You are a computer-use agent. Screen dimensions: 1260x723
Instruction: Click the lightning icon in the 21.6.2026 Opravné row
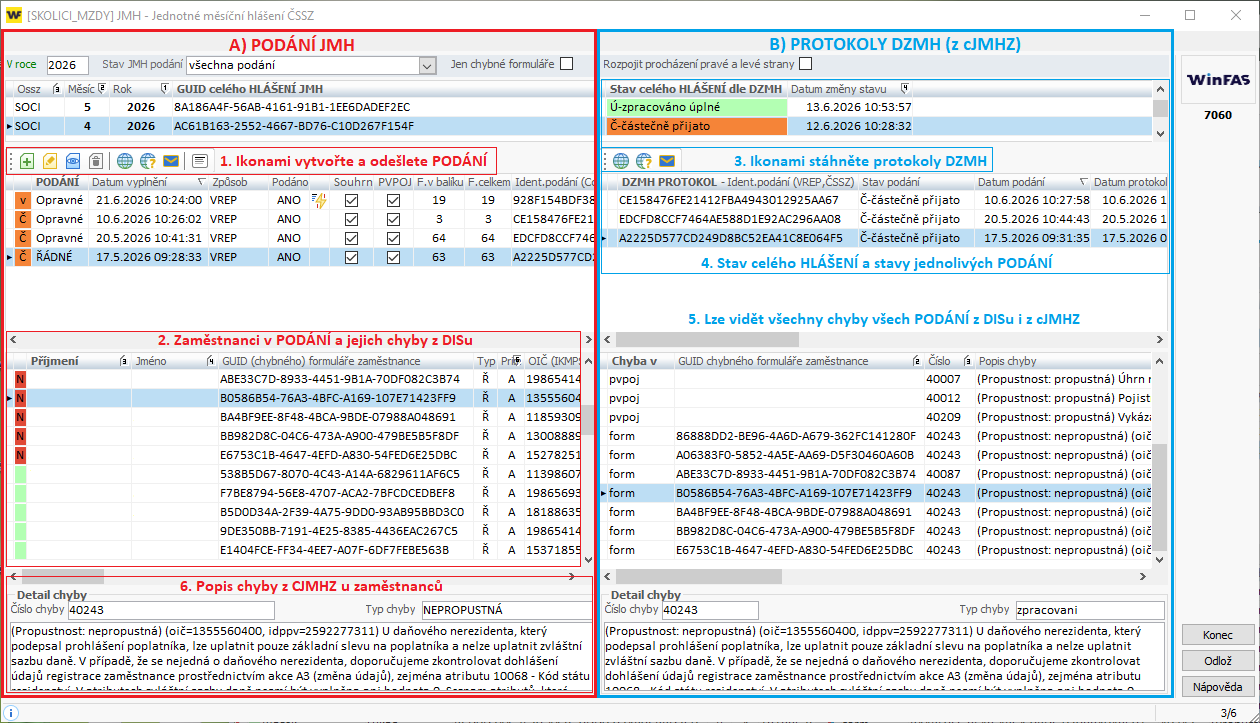coord(320,200)
